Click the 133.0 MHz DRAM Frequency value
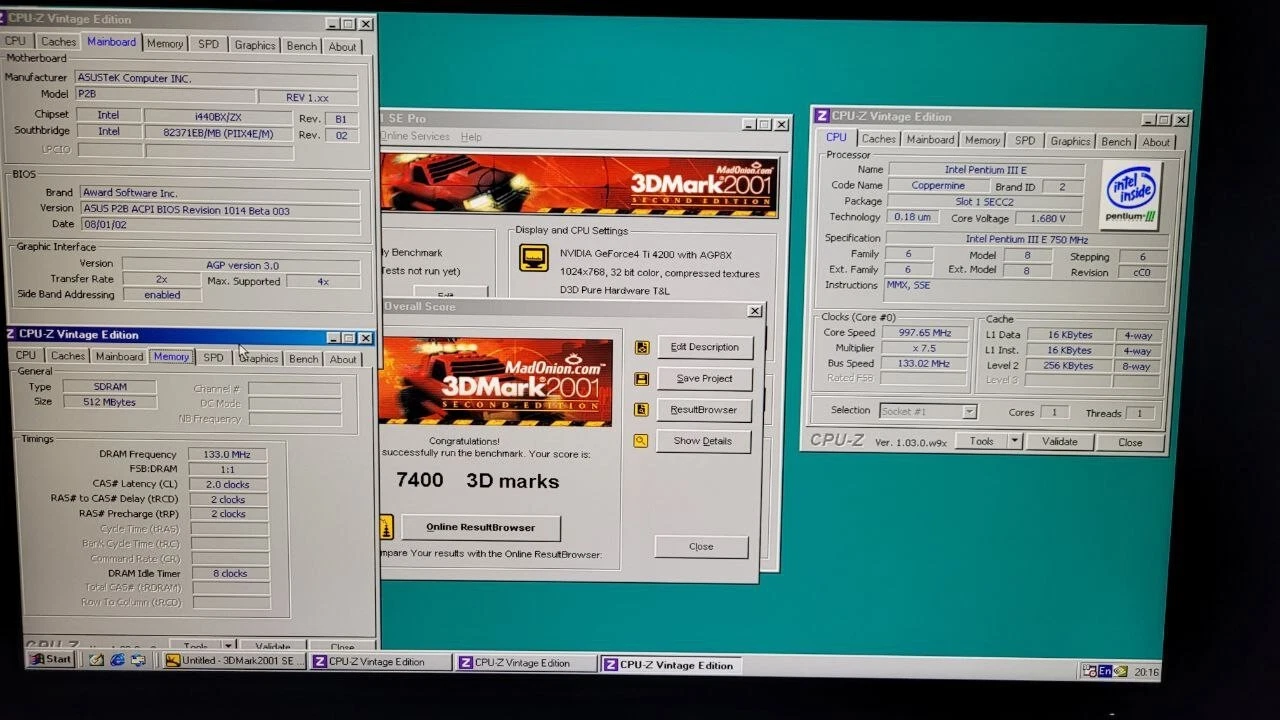 point(230,454)
